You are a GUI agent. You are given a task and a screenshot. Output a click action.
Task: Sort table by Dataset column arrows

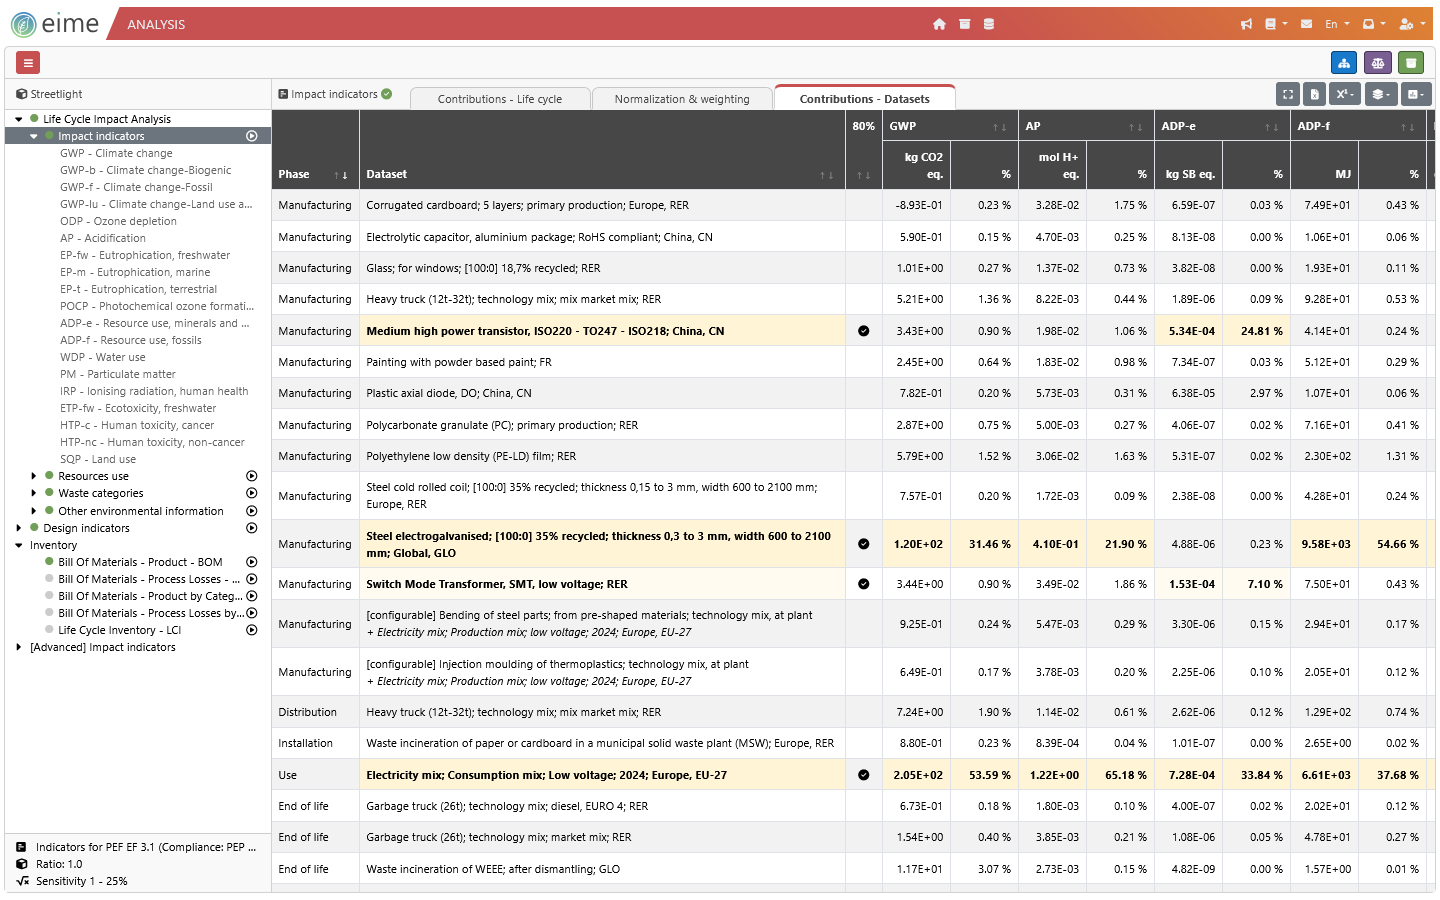826,175
